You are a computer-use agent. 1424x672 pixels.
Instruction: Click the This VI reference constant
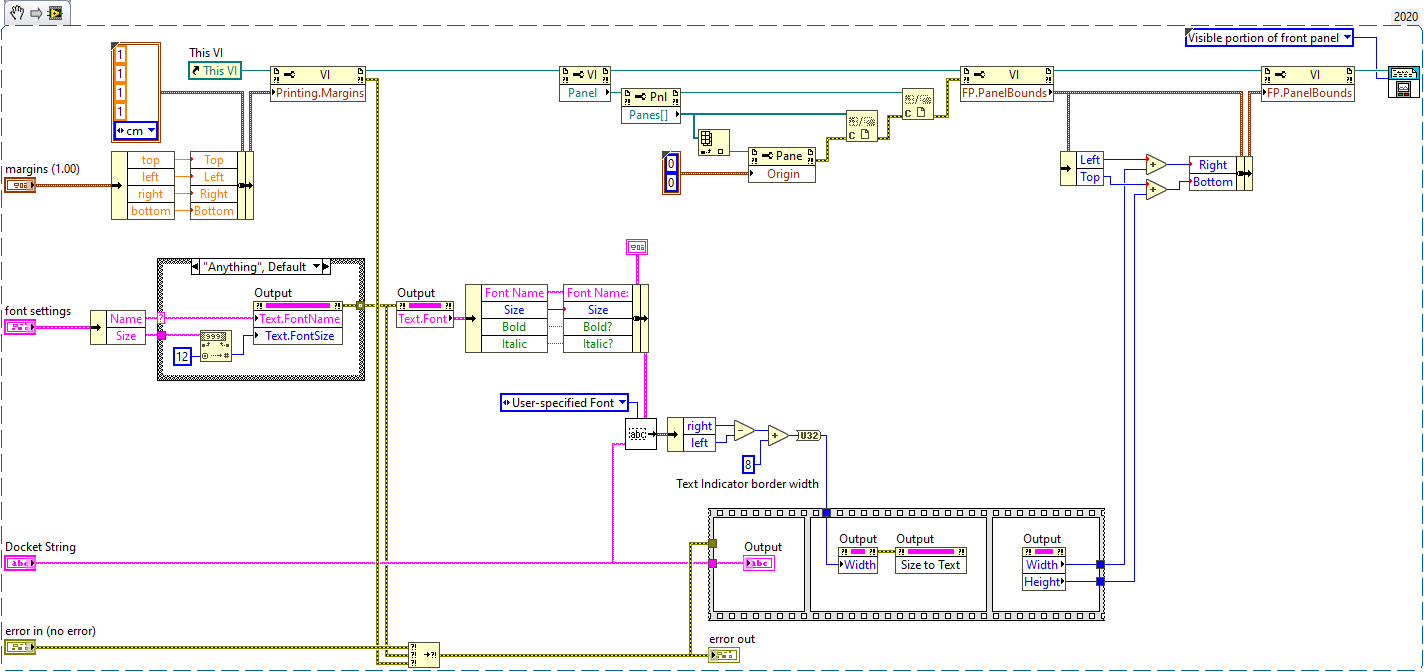pos(216,71)
